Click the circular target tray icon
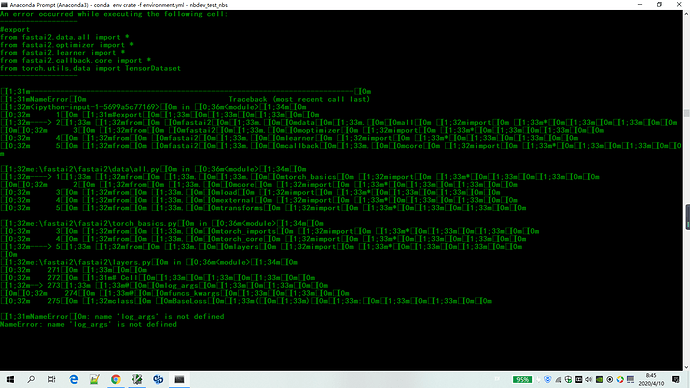The width and height of the screenshot is (690, 388). [609, 380]
